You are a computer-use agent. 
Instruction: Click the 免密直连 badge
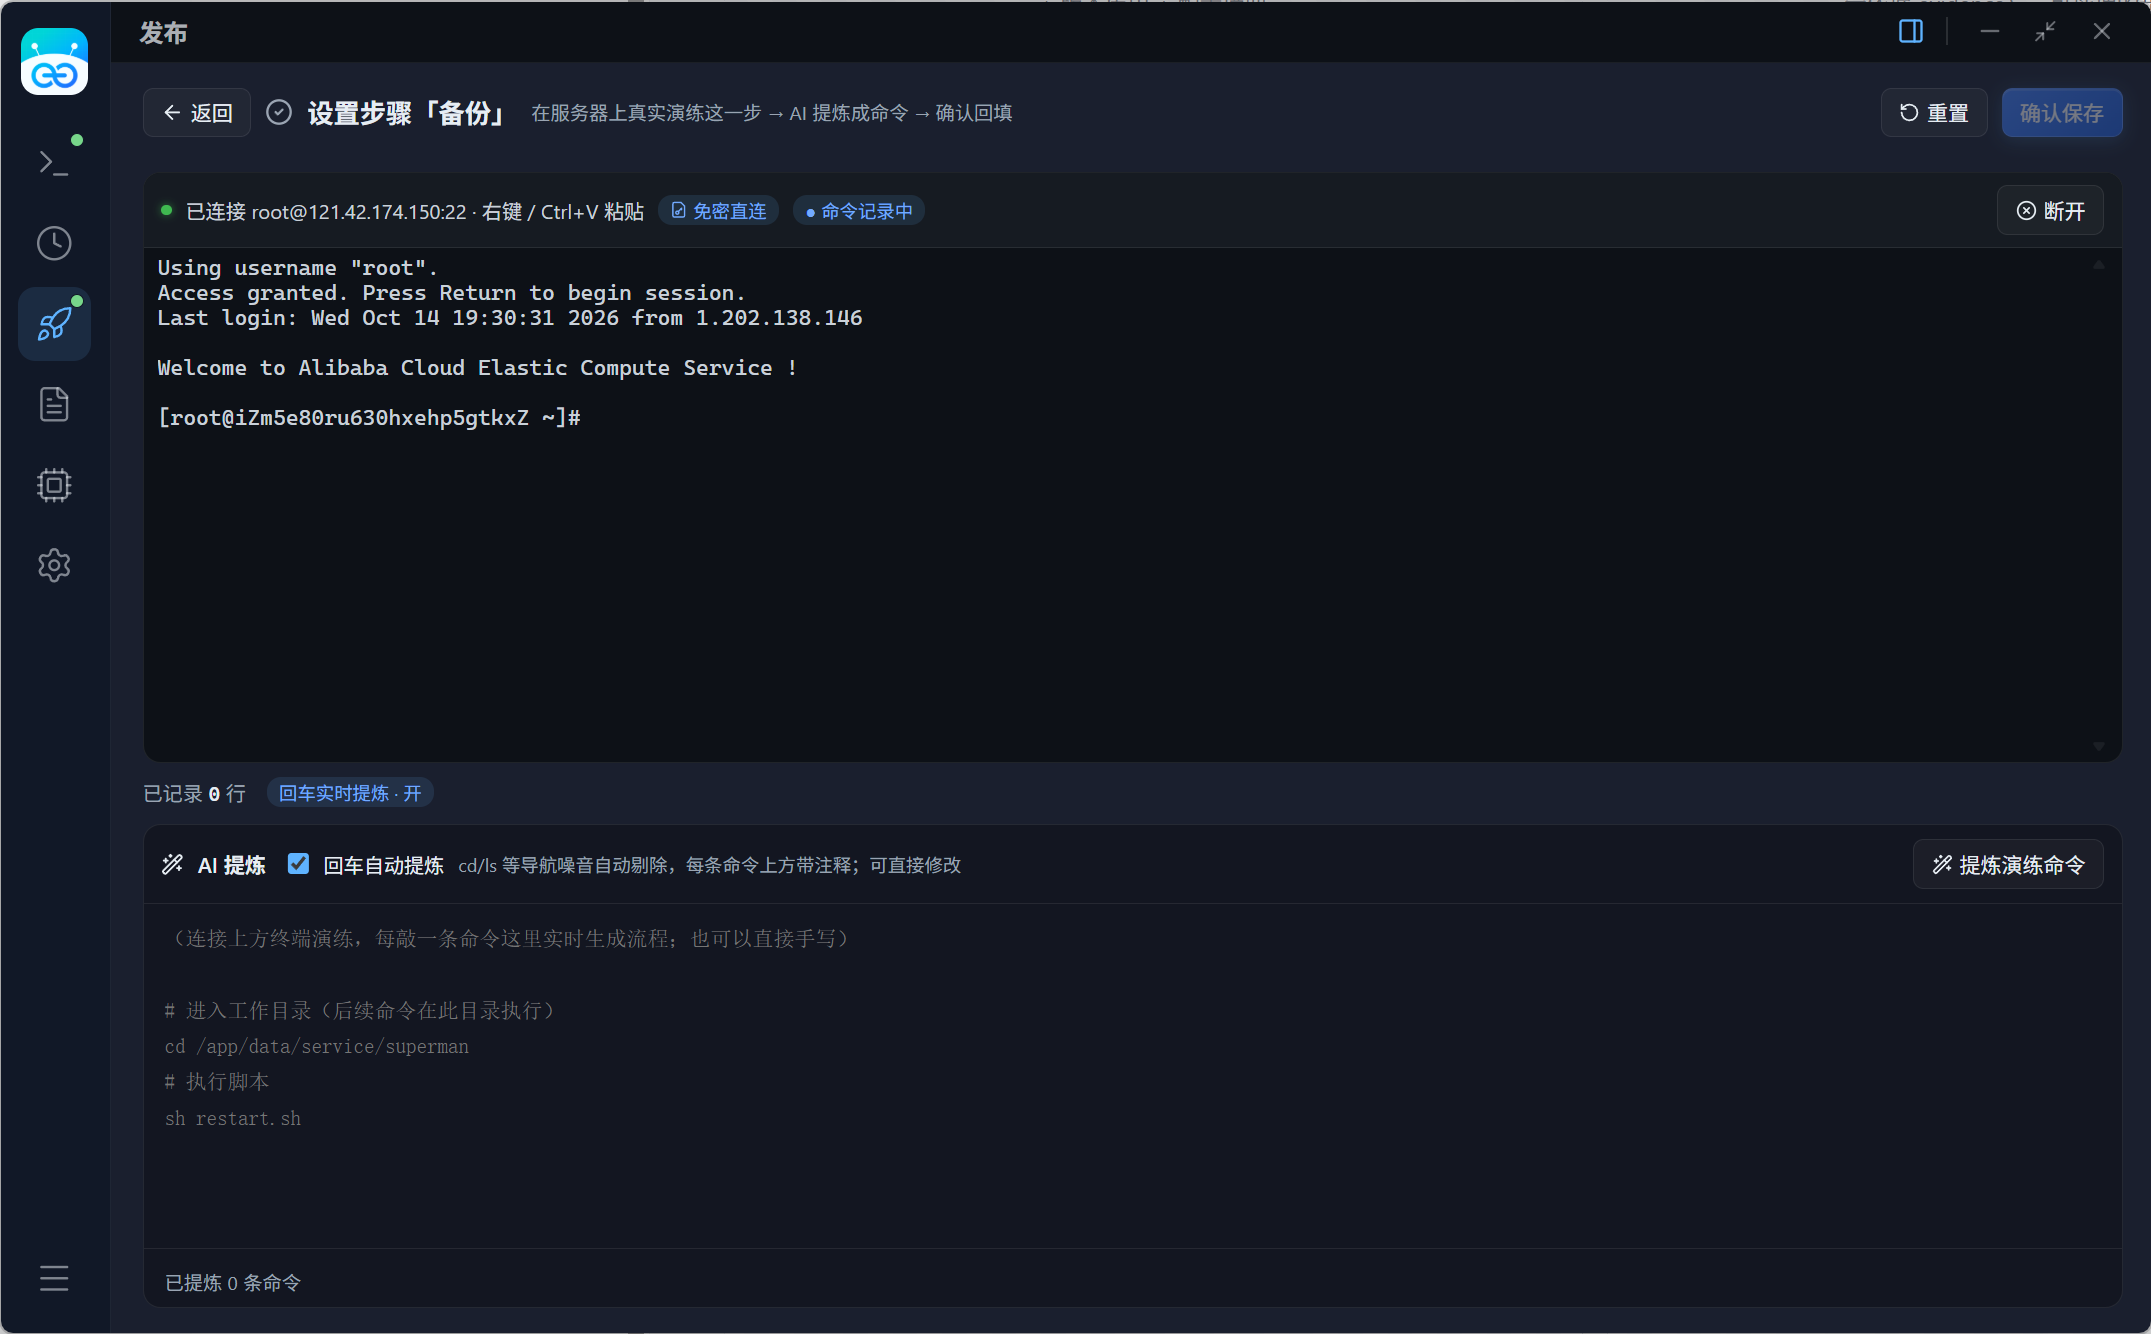click(x=719, y=211)
